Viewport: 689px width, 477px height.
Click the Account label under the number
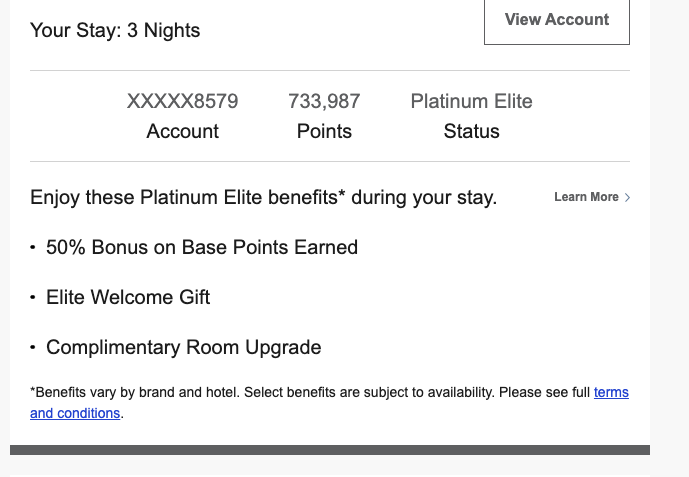[x=182, y=131]
